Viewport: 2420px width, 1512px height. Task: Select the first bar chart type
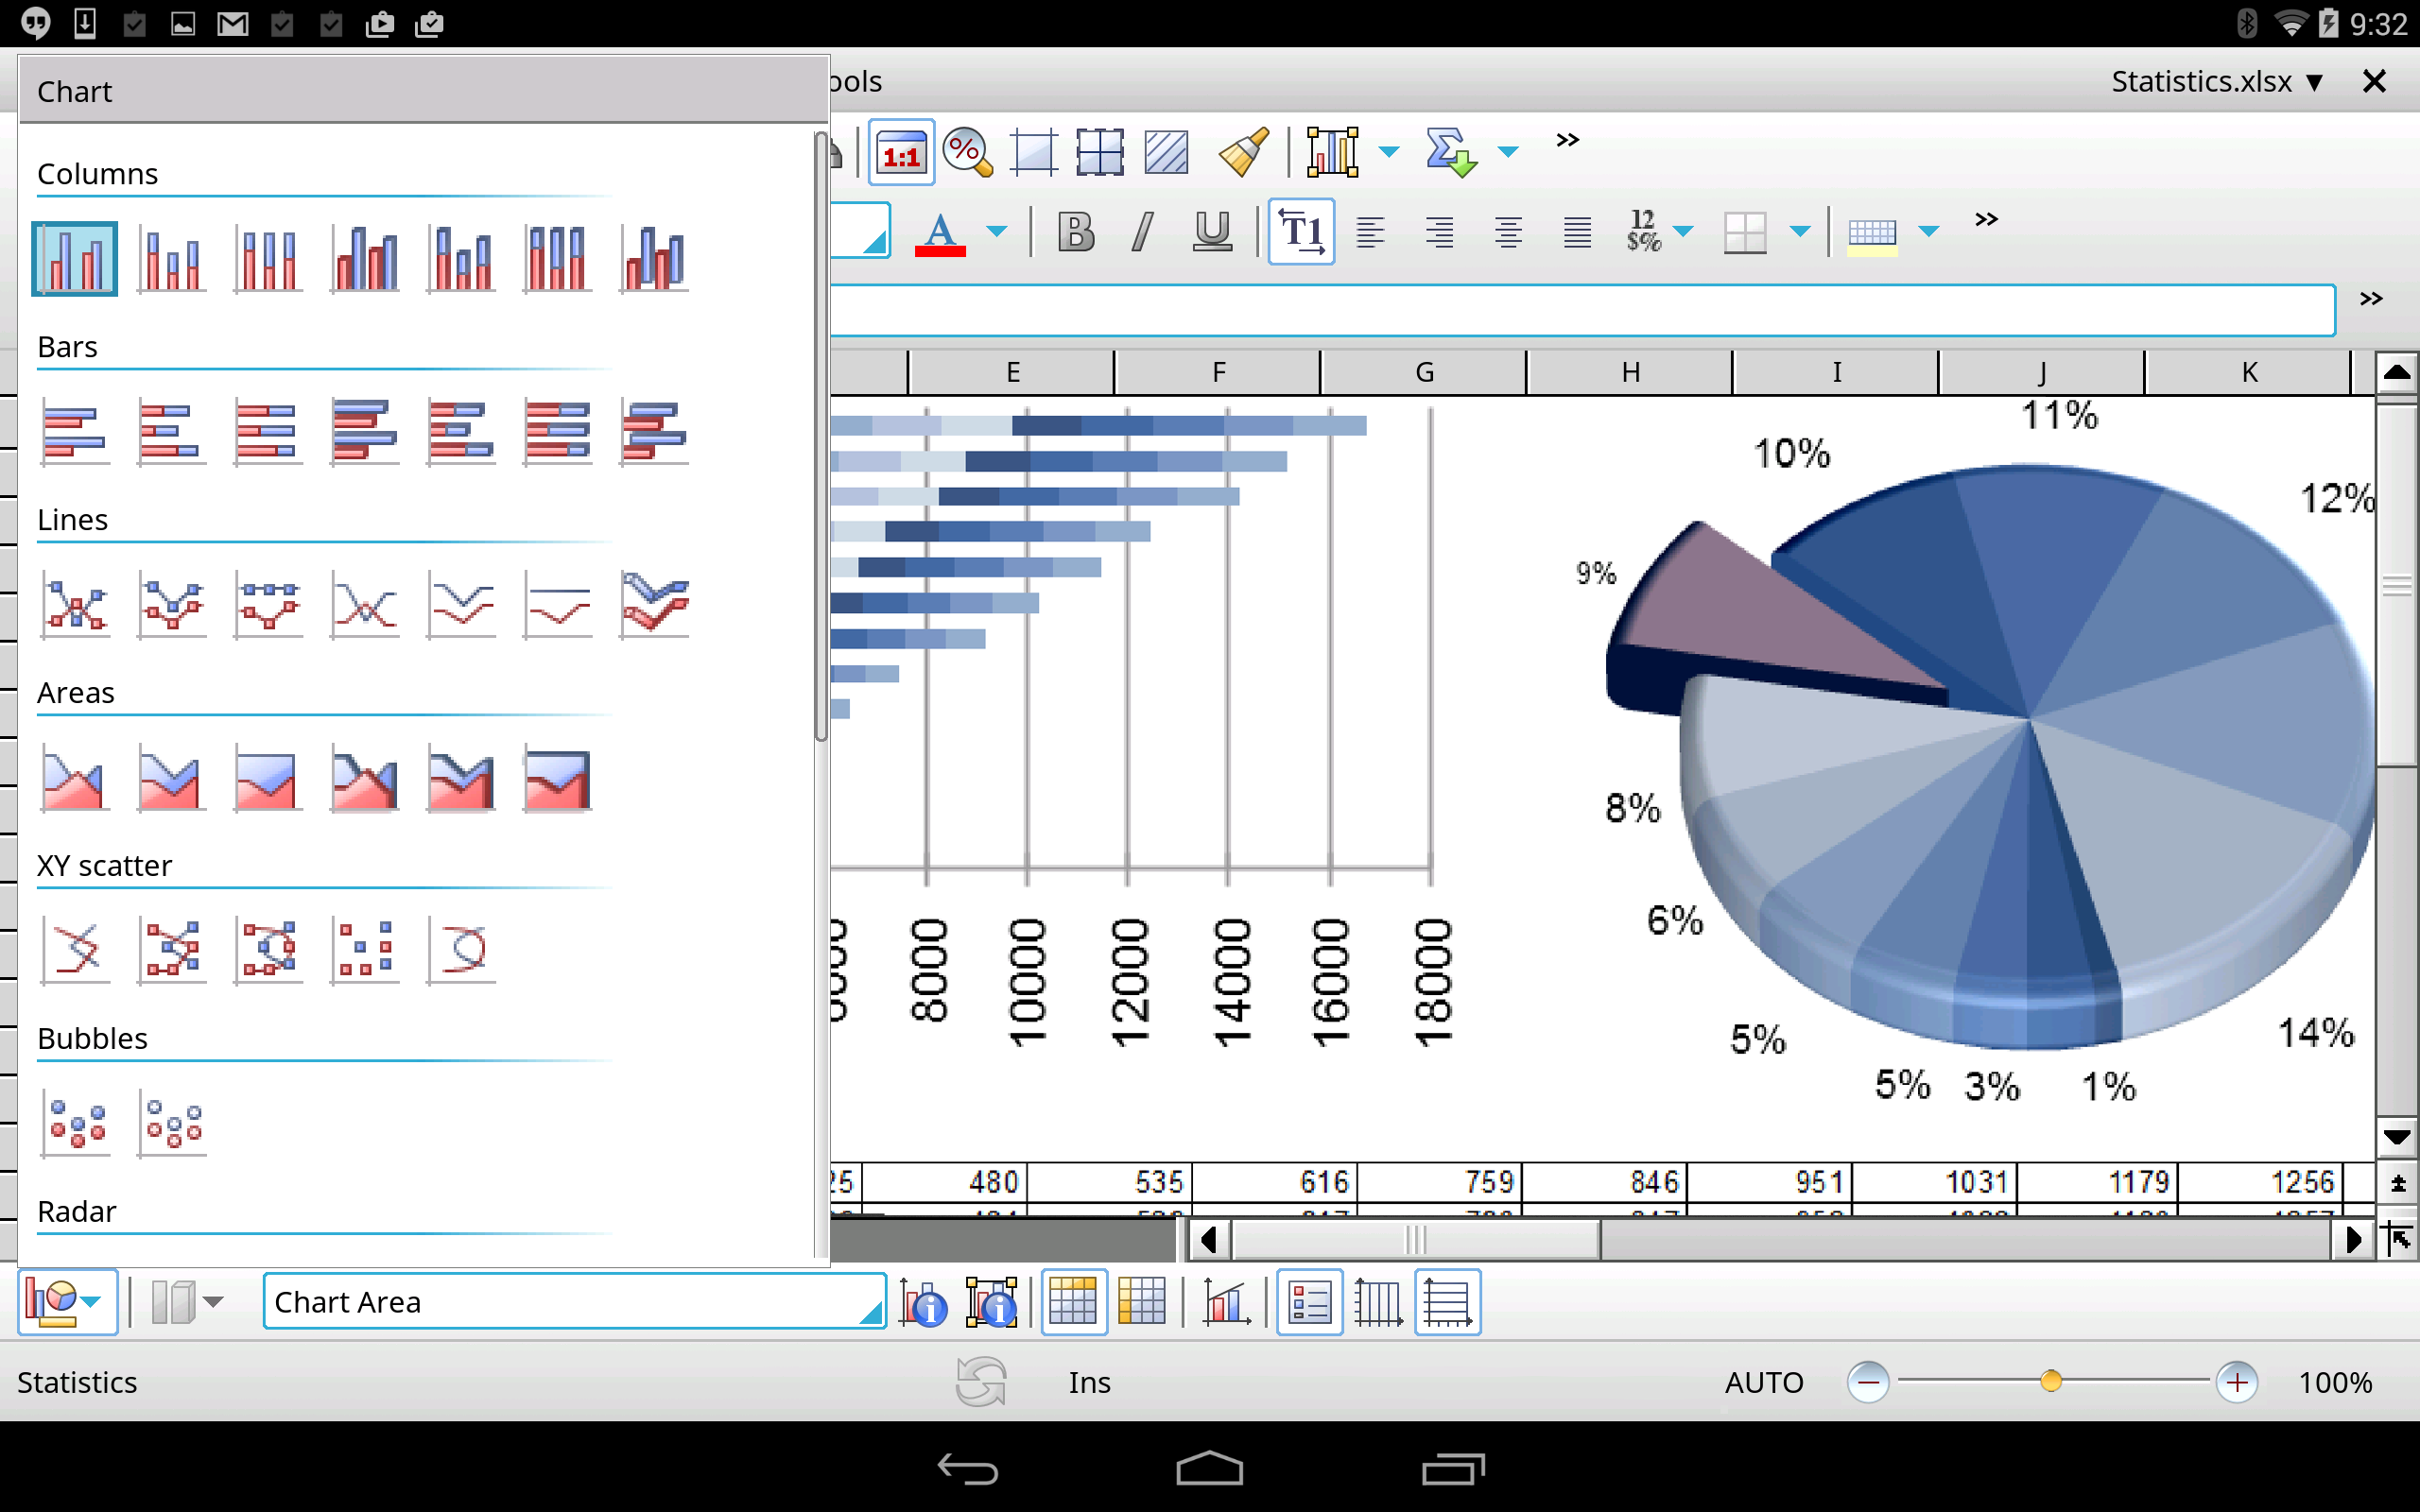[x=74, y=432]
